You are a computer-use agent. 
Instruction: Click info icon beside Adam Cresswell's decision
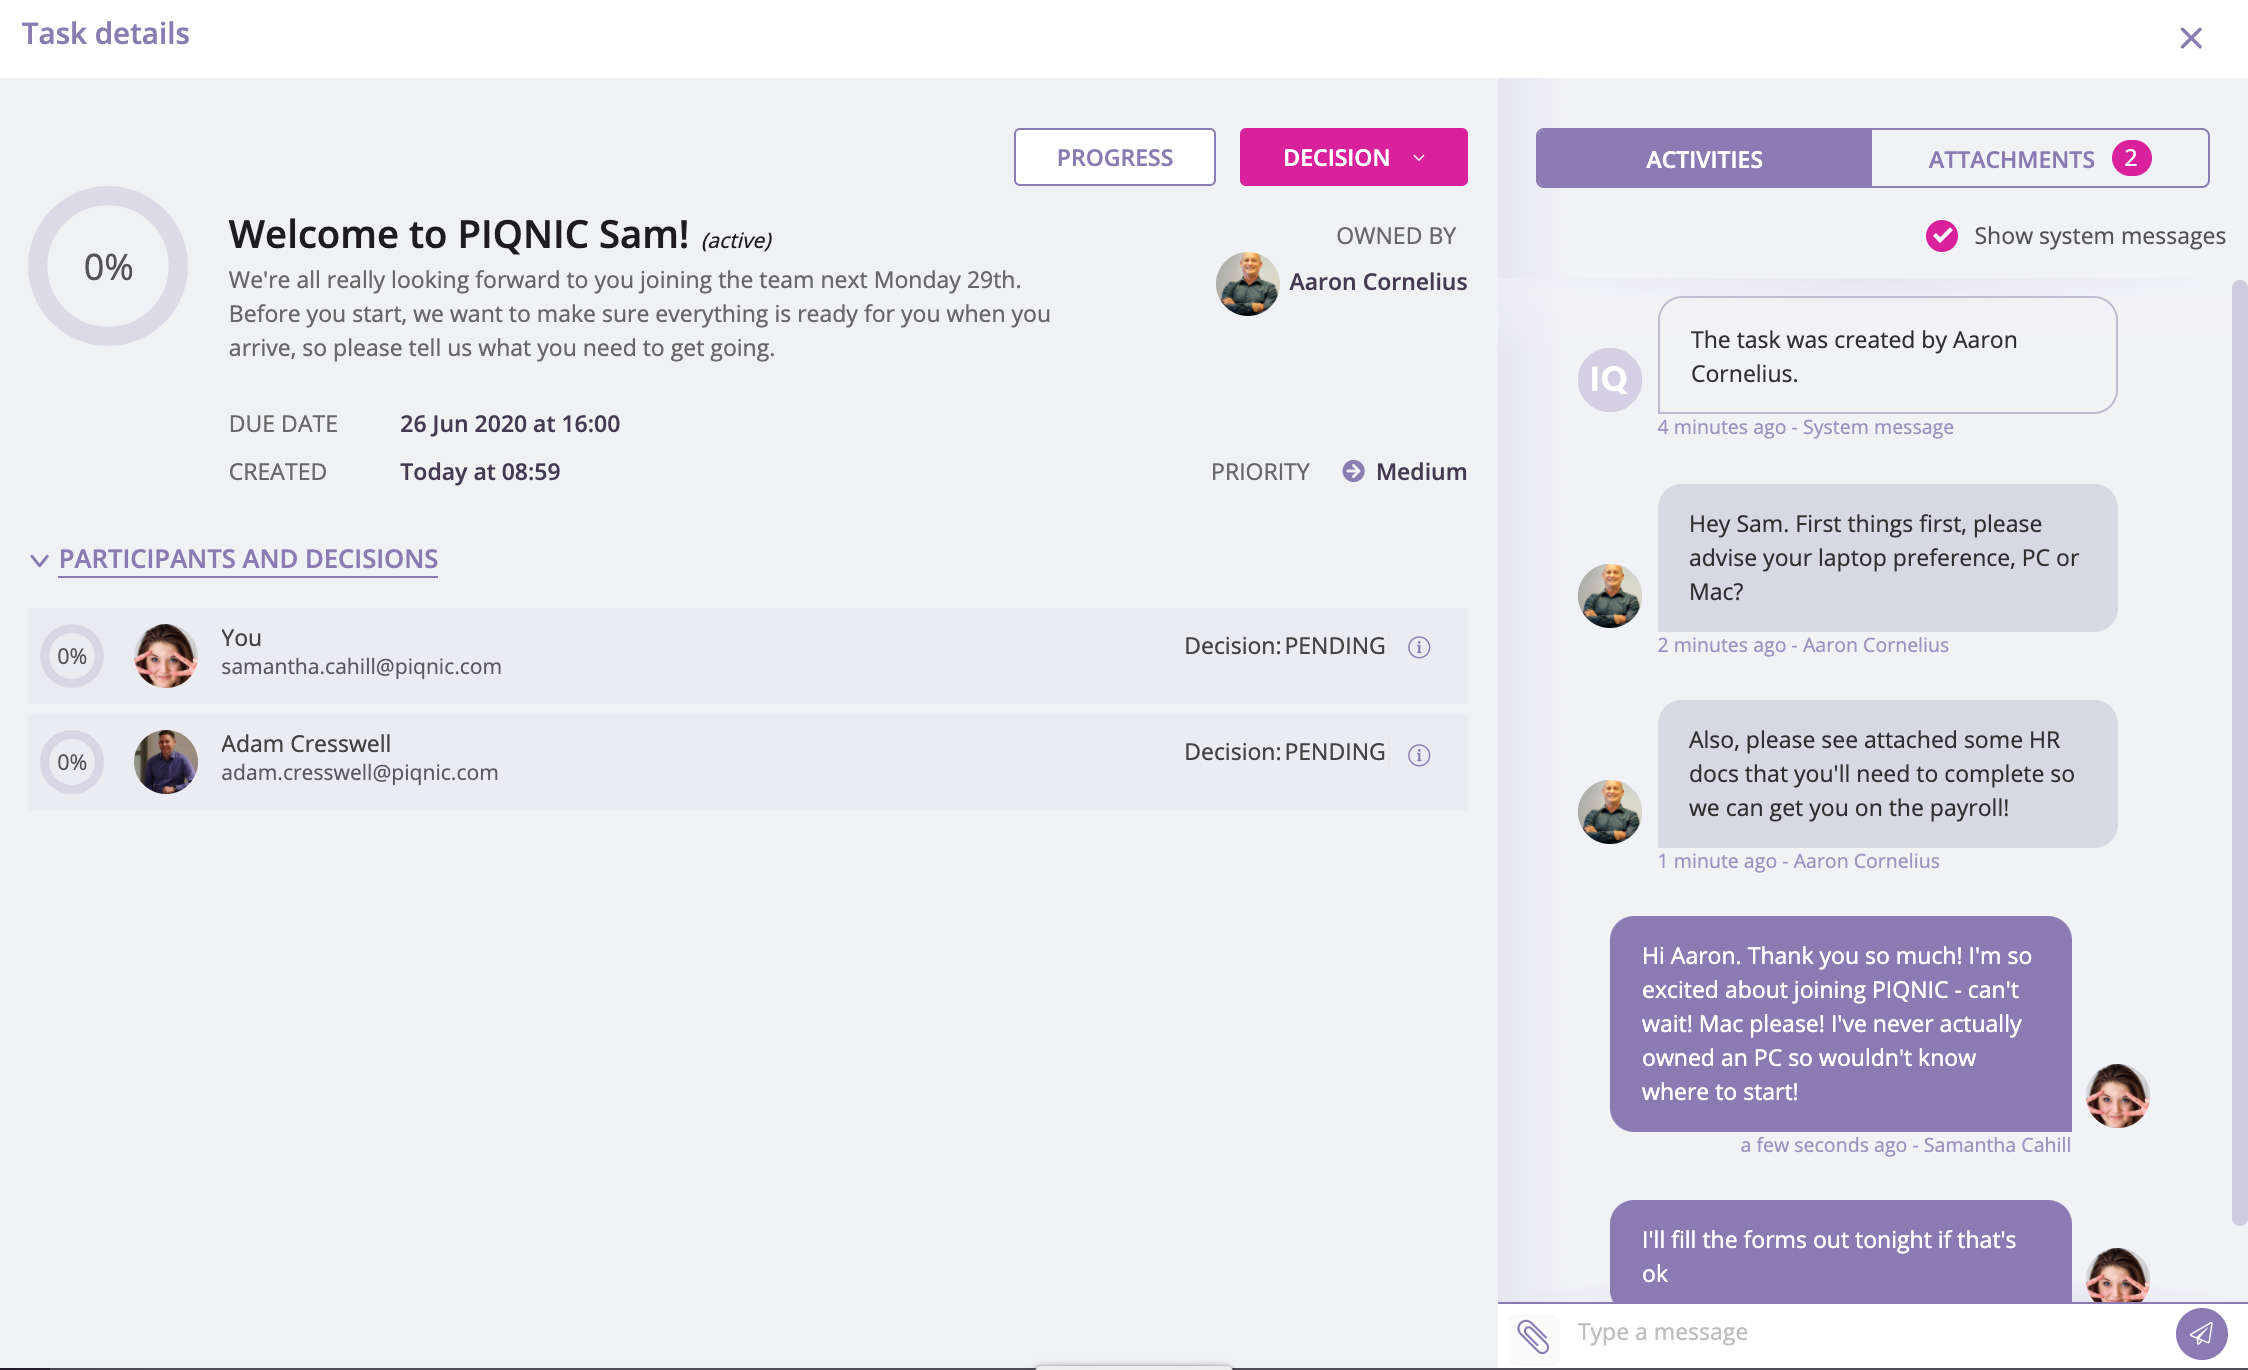[1419, 755]
